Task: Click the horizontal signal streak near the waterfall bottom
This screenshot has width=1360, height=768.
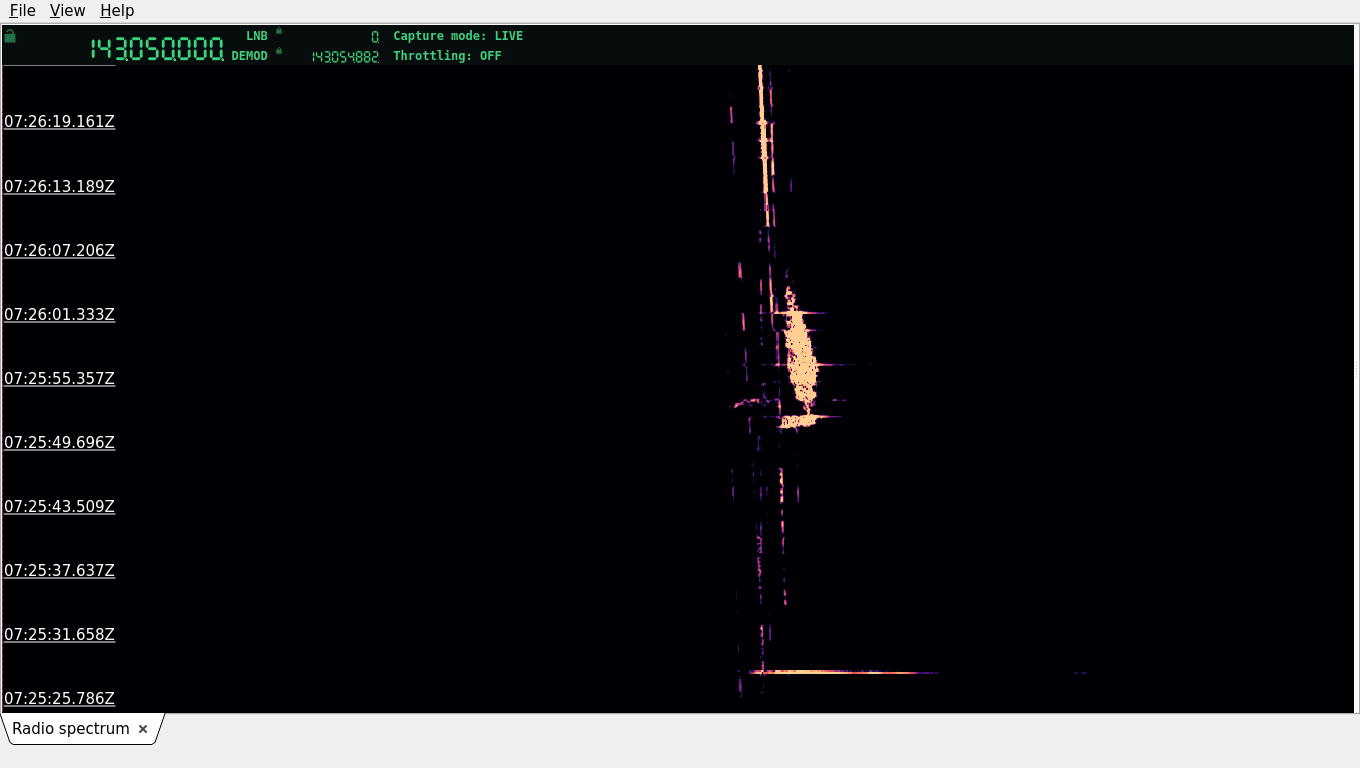Action: (845, 672)
